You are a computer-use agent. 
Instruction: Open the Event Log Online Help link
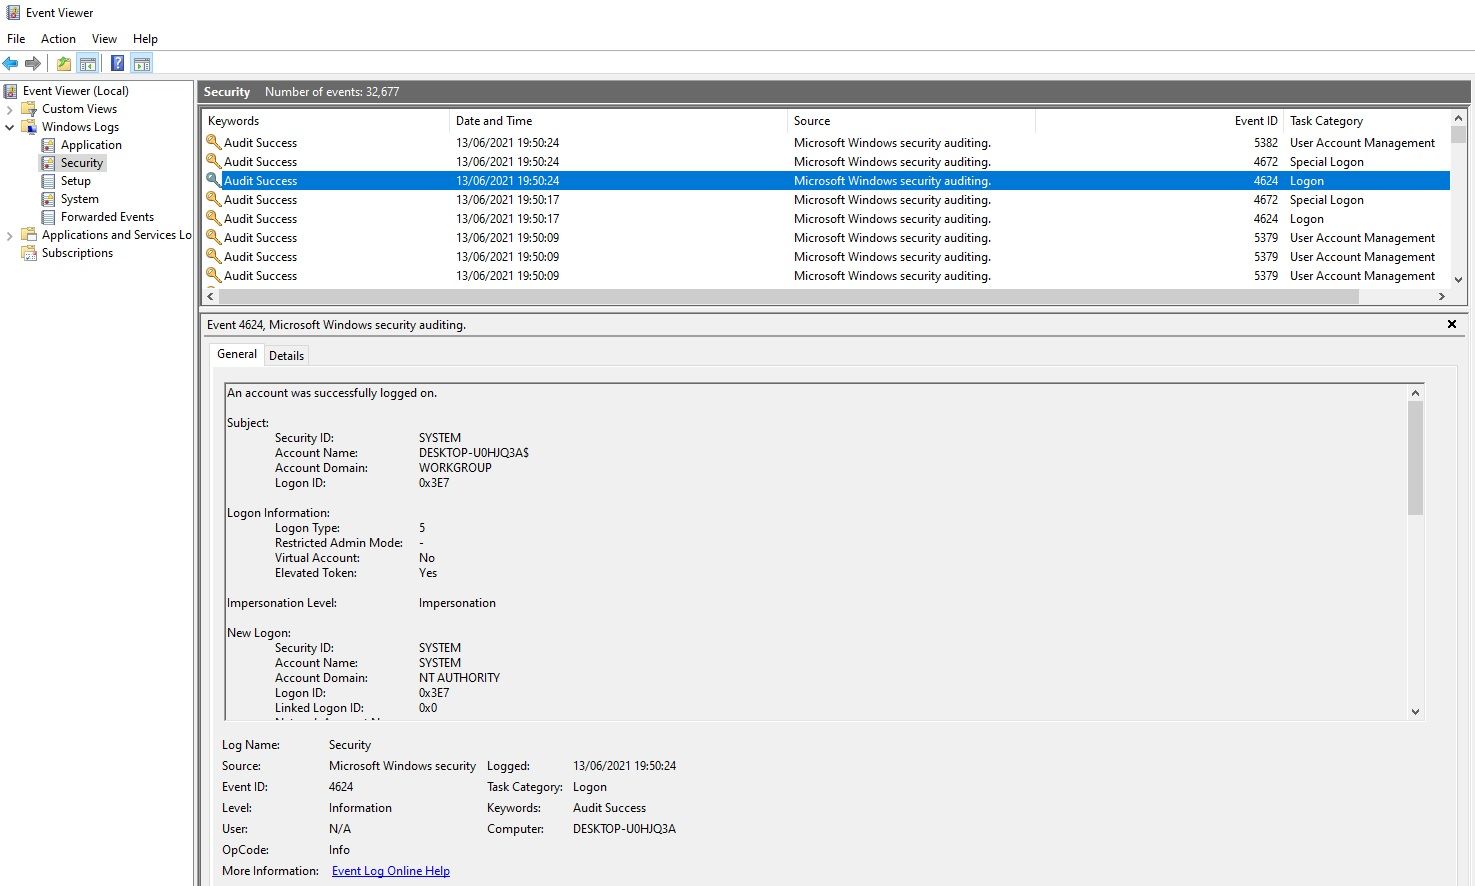click(x=390, y=871)
